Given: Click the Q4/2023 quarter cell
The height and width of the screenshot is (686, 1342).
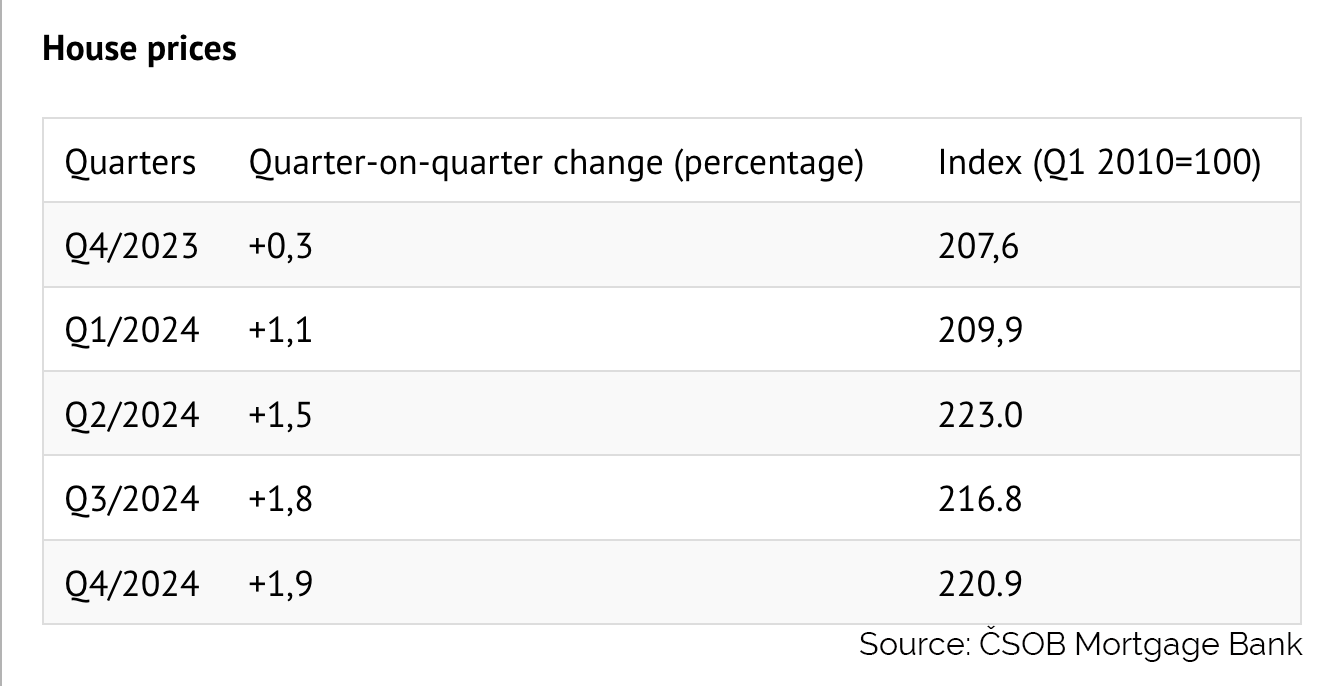Looking at the screenshot, I should click(132, 246).
